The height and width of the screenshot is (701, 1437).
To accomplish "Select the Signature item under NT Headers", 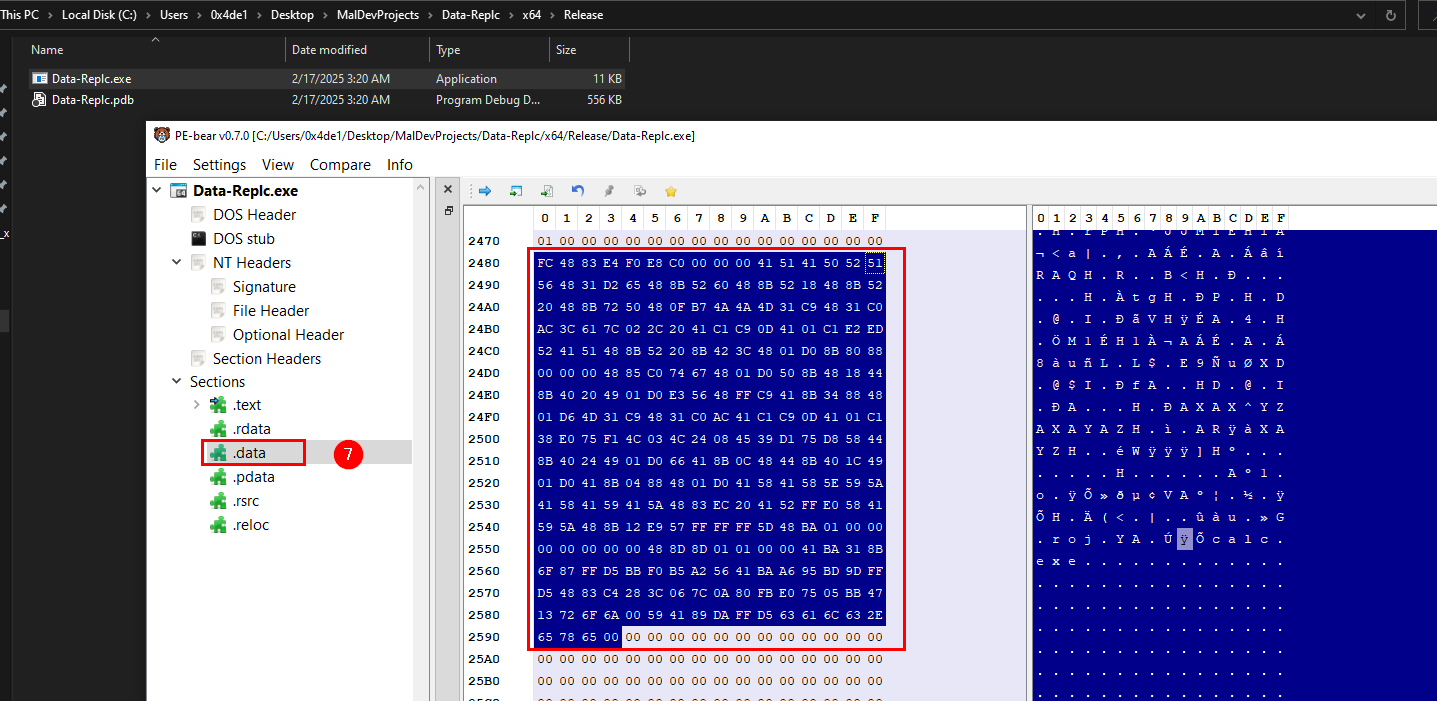I will (x=264, y=286).
